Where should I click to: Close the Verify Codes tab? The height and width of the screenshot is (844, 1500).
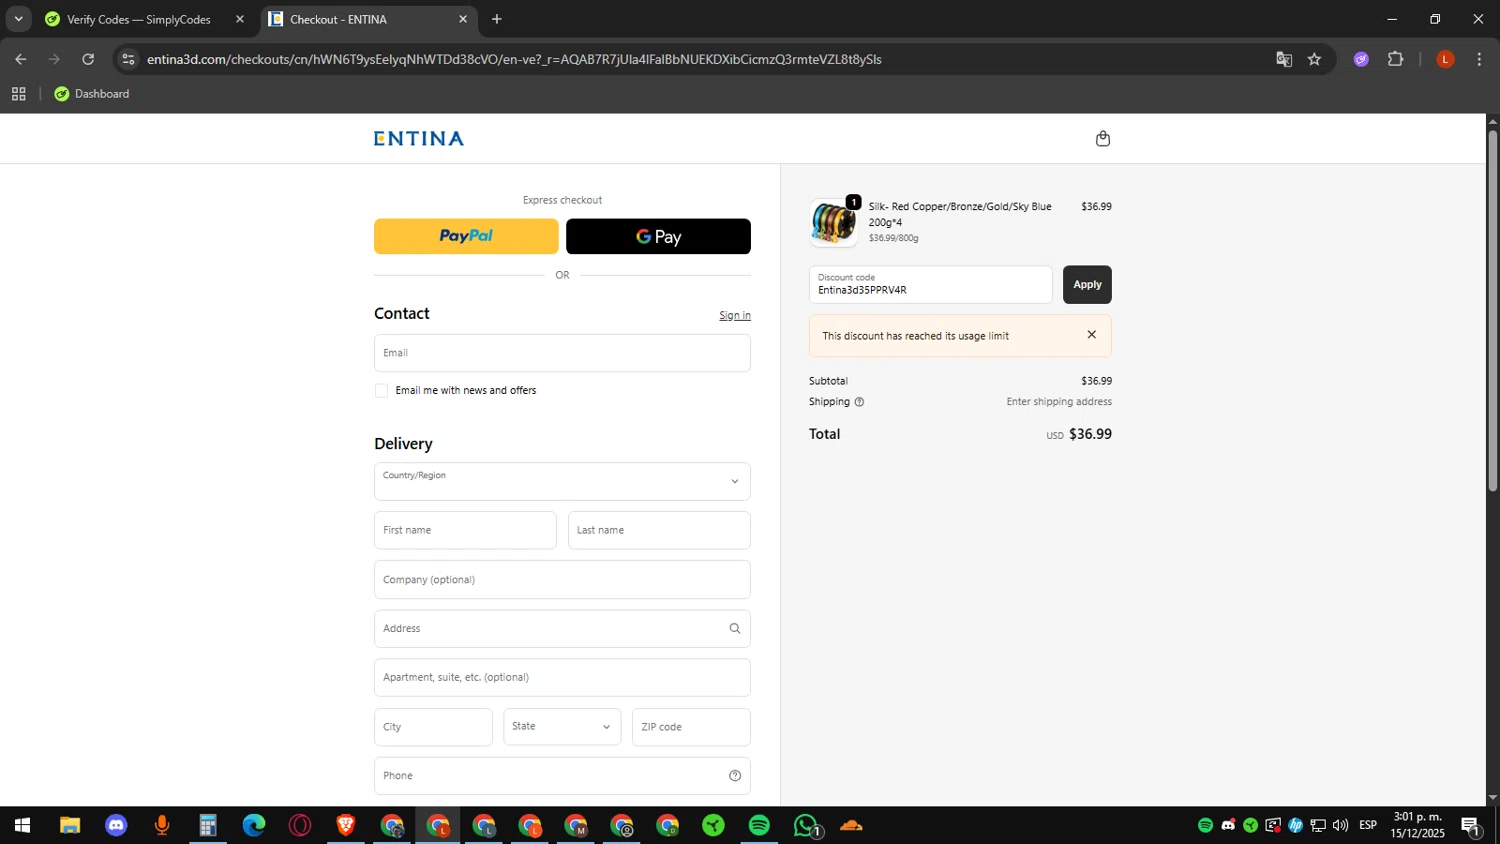click(x=240, y=19)
